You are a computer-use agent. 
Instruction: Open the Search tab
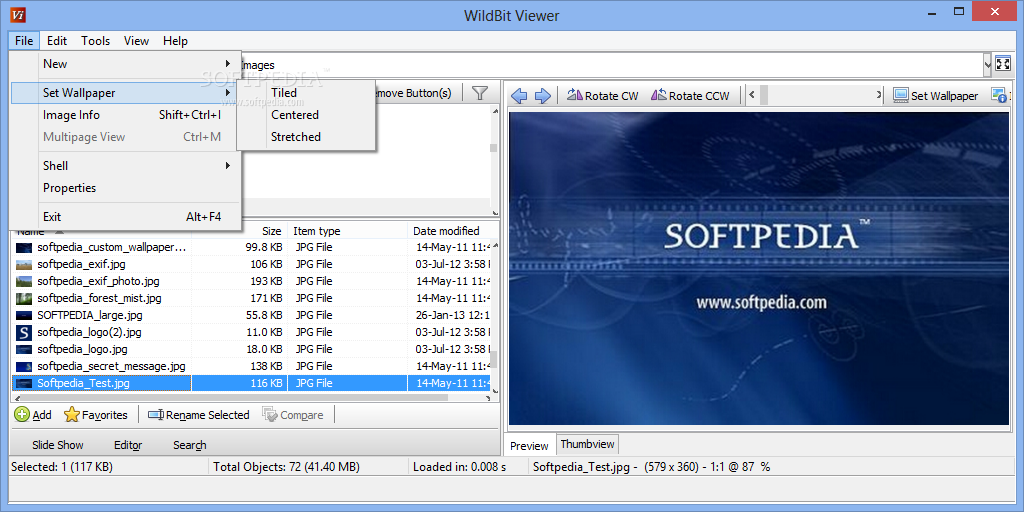[x=189, y=445]
